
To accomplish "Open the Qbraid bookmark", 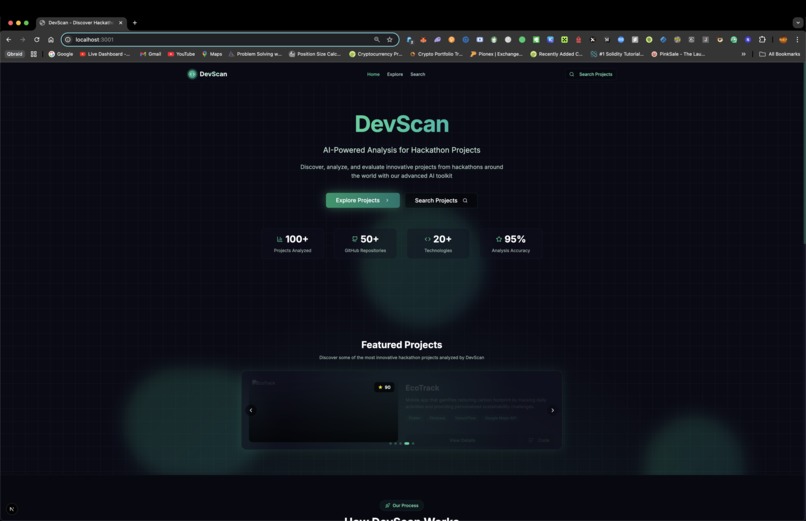I will (14, 54).
